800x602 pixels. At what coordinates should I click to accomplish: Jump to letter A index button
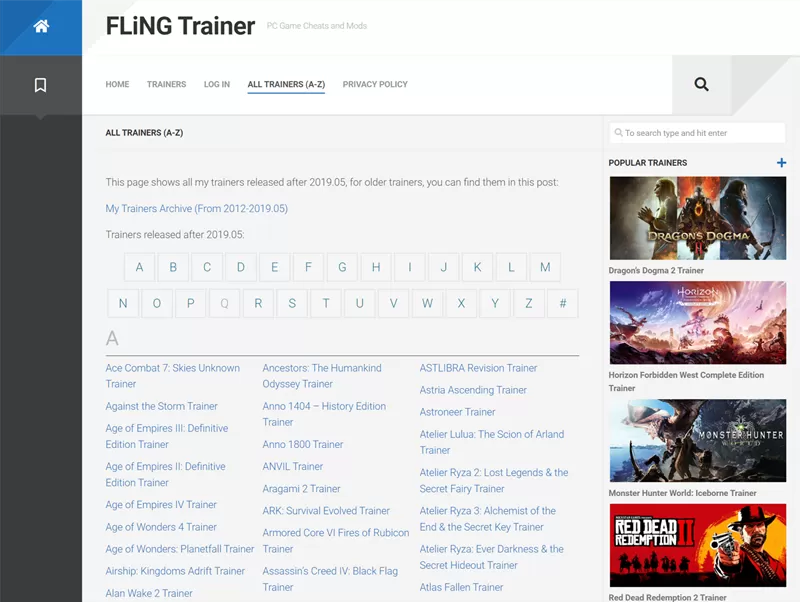[x=139, y=267]
